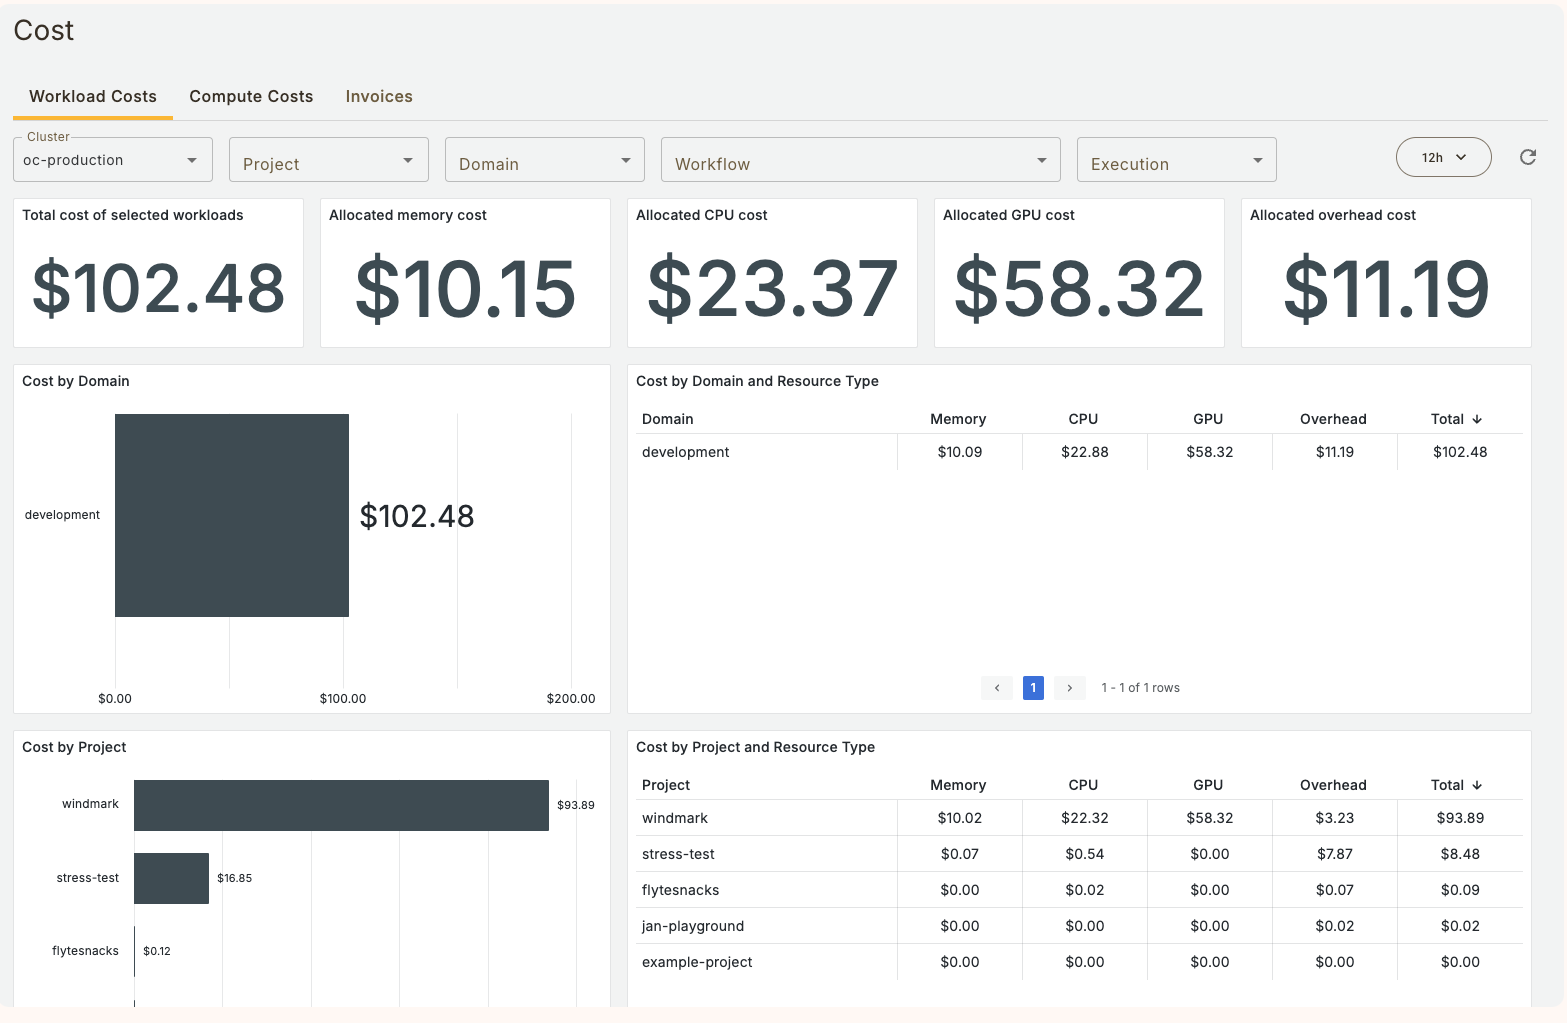Click the development bar in Cost by Domain
Viewport: 1567px width, 1023px height.
(232, 515)
